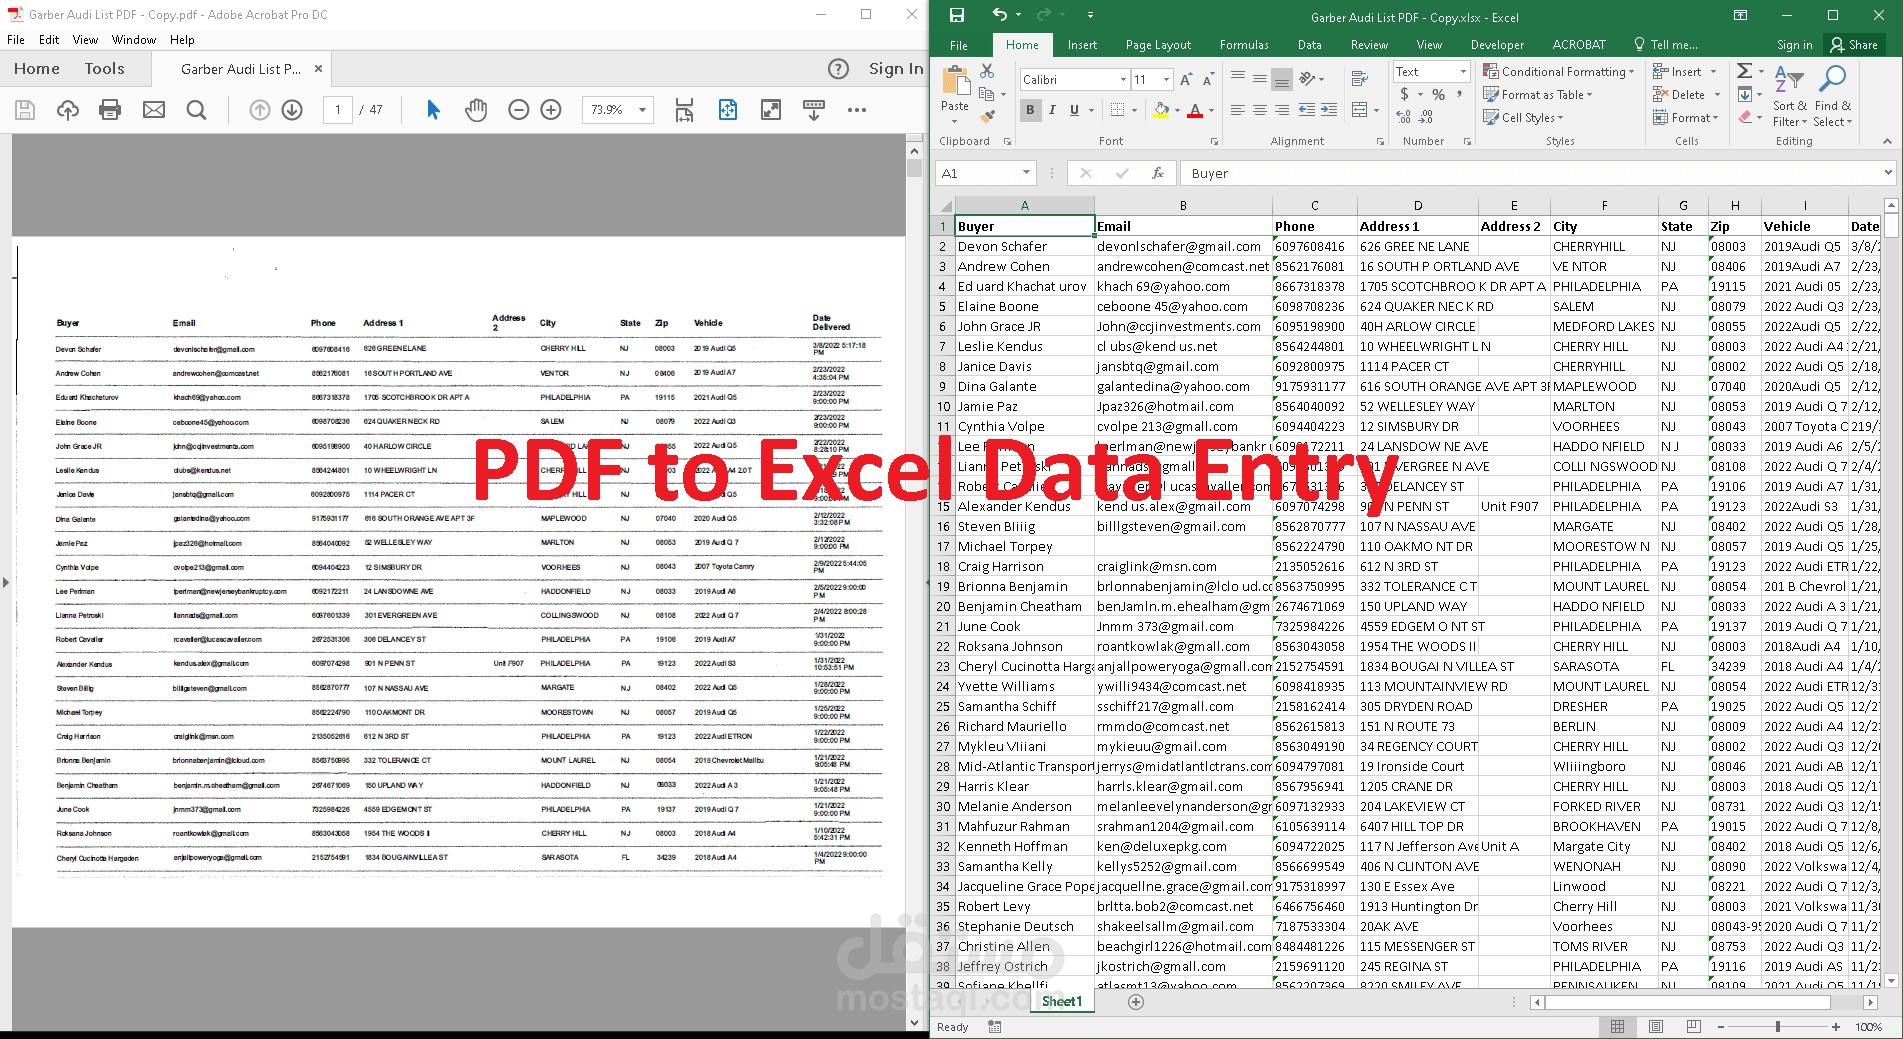The width and height of the screenshot is (1903, 1039).
Task: Zoom out with the minus icon in Acrobat
Action: 518,110
